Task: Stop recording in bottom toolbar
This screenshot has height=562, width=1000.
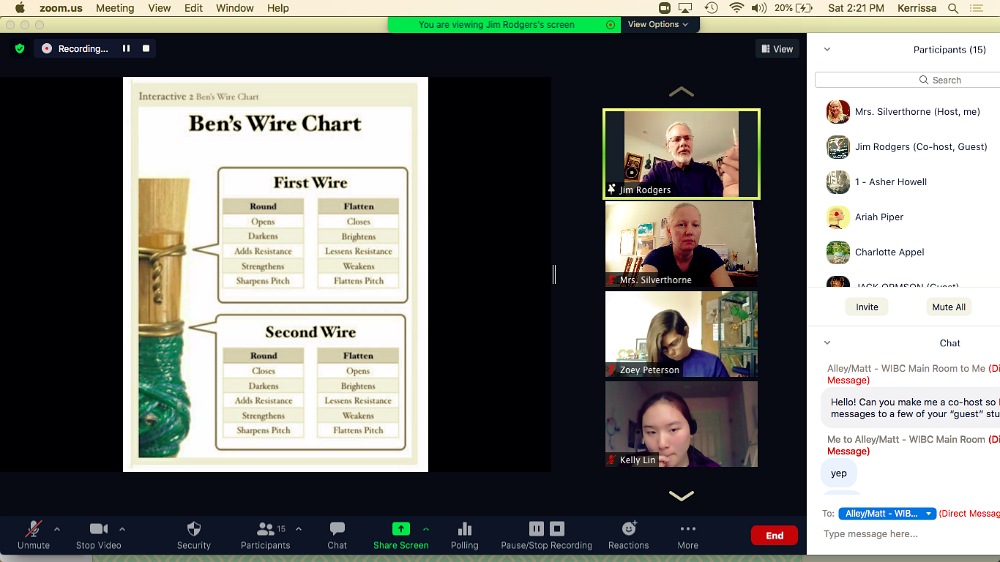Action: pos(557,528)
